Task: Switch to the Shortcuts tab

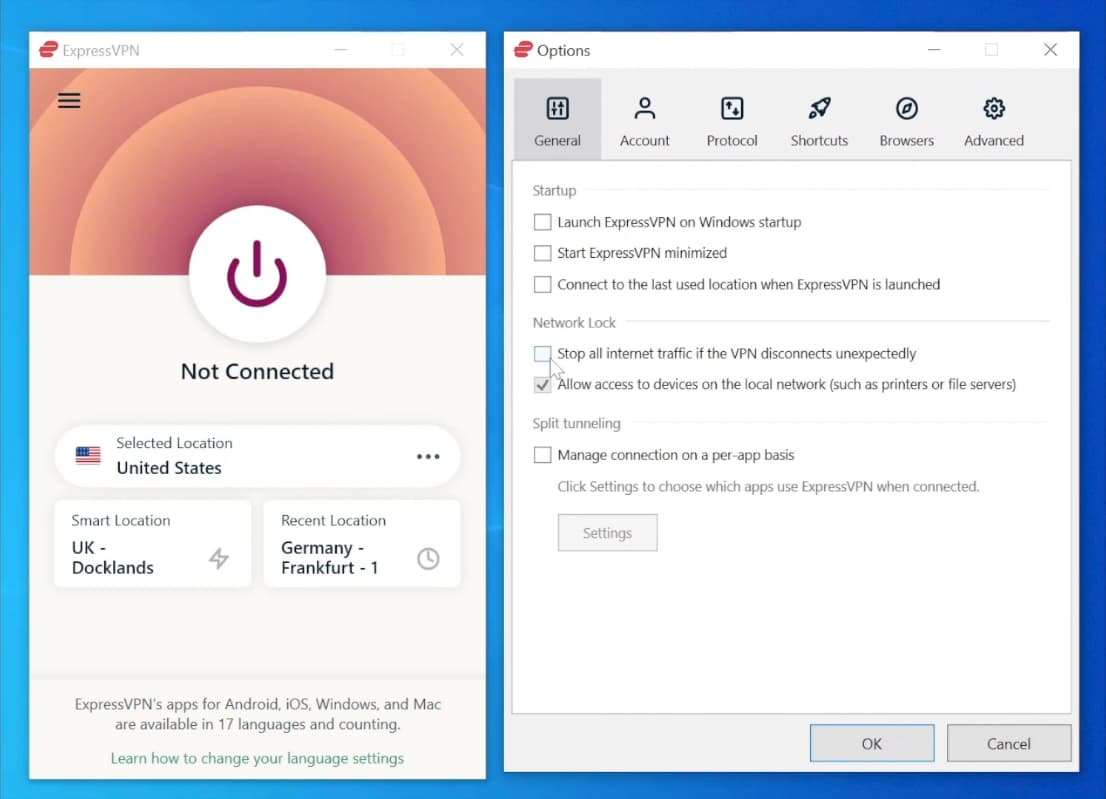Action: (x=818, y=120)
